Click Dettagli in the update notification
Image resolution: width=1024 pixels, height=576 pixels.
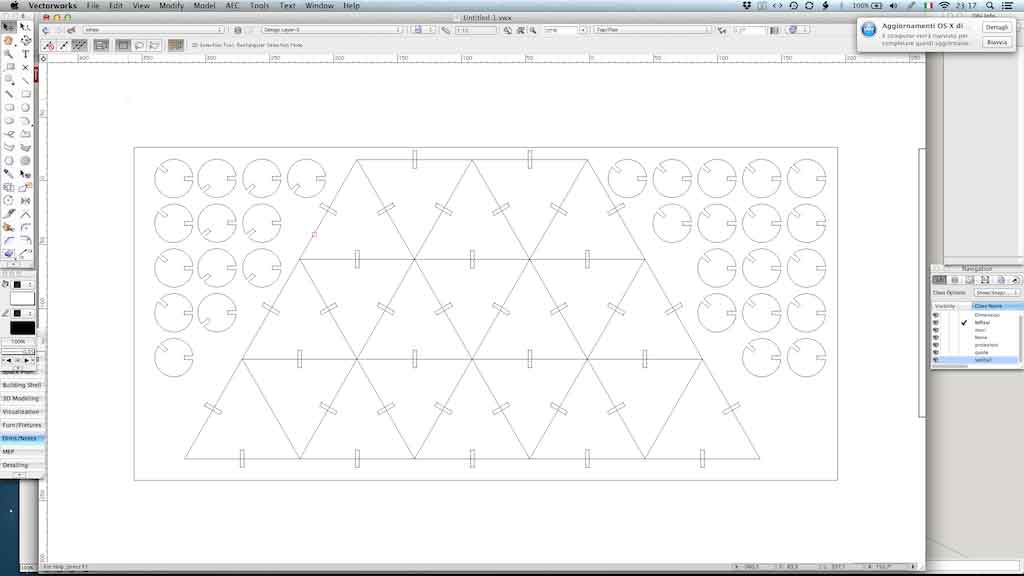(997, 27)
